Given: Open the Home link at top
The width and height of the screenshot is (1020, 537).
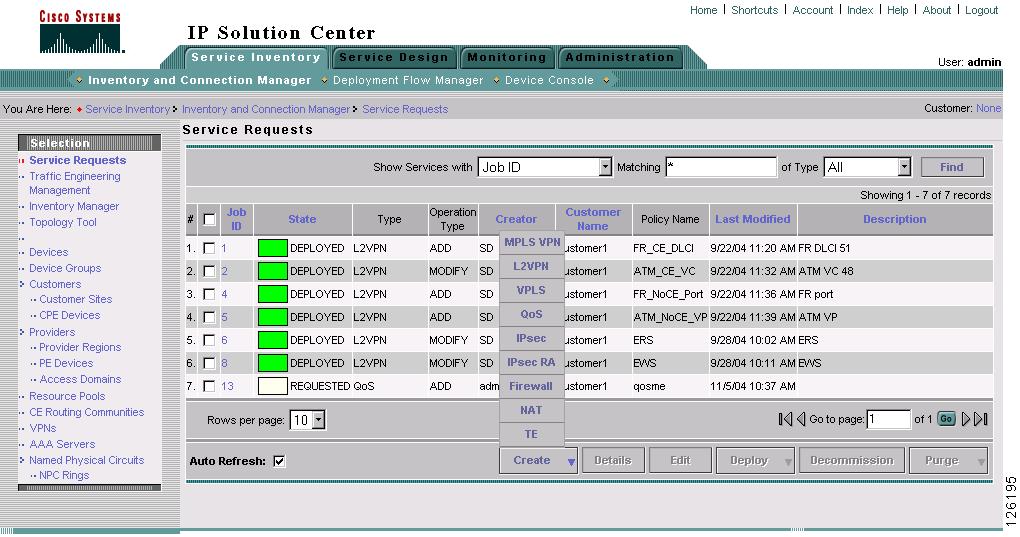Looking at the screenshot, I should tap(703, 10).
